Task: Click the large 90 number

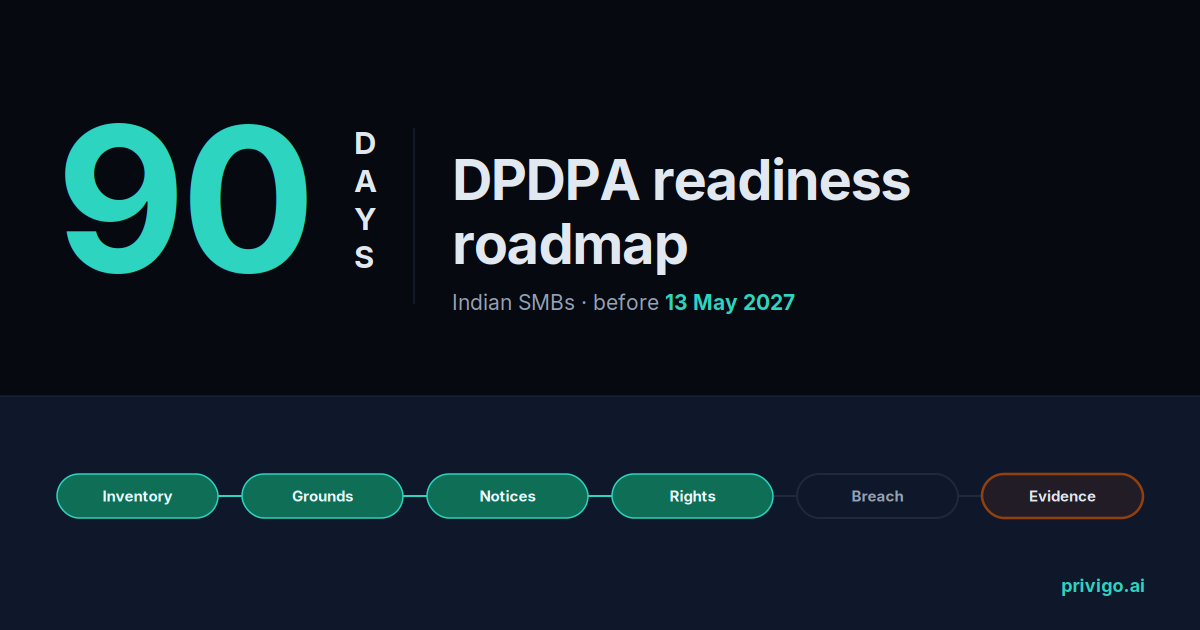Action: point(187,201)
